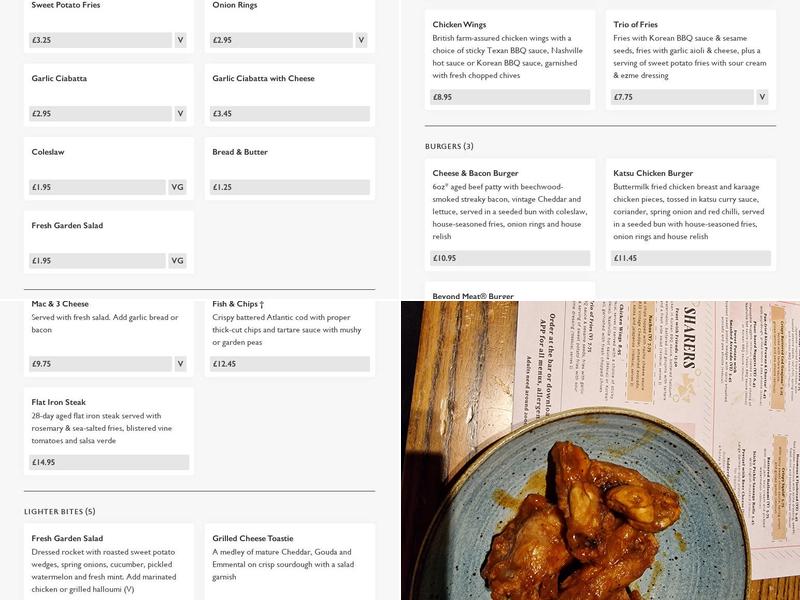
Task: Click the V badge on Sweet Potato Fries
Action: coord(180,40)
